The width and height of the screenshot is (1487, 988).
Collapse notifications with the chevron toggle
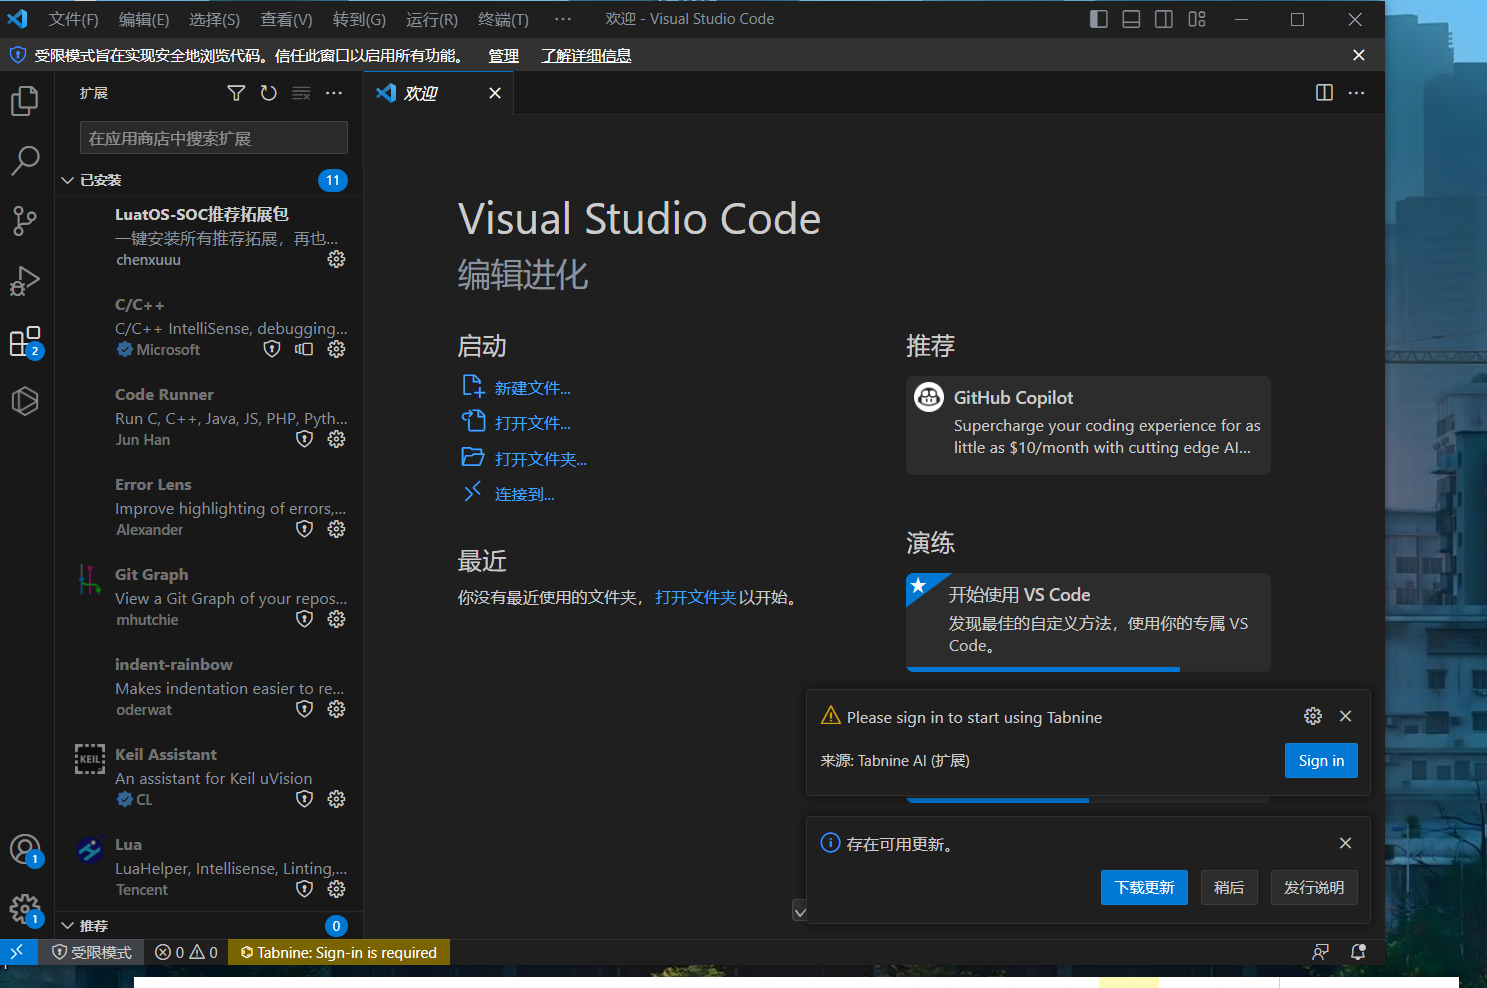tap(800, 911)
